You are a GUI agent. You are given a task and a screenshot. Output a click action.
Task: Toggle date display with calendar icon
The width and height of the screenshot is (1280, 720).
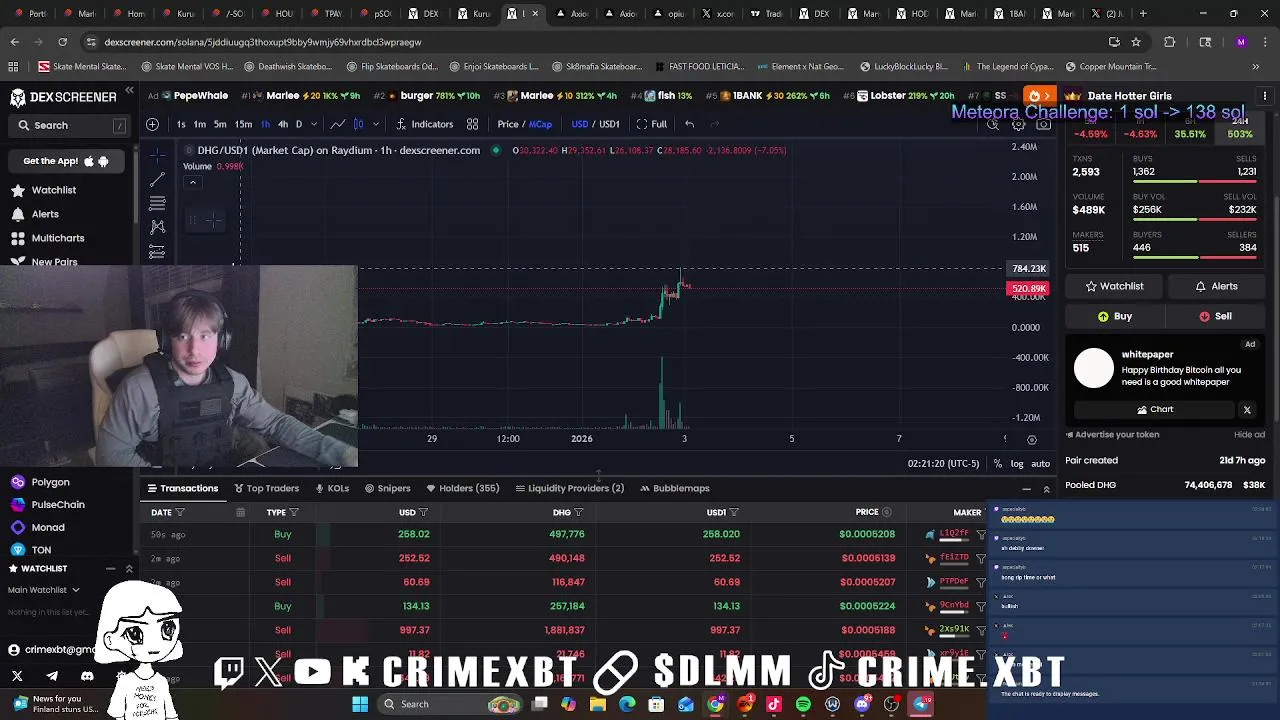pos(240,512)
